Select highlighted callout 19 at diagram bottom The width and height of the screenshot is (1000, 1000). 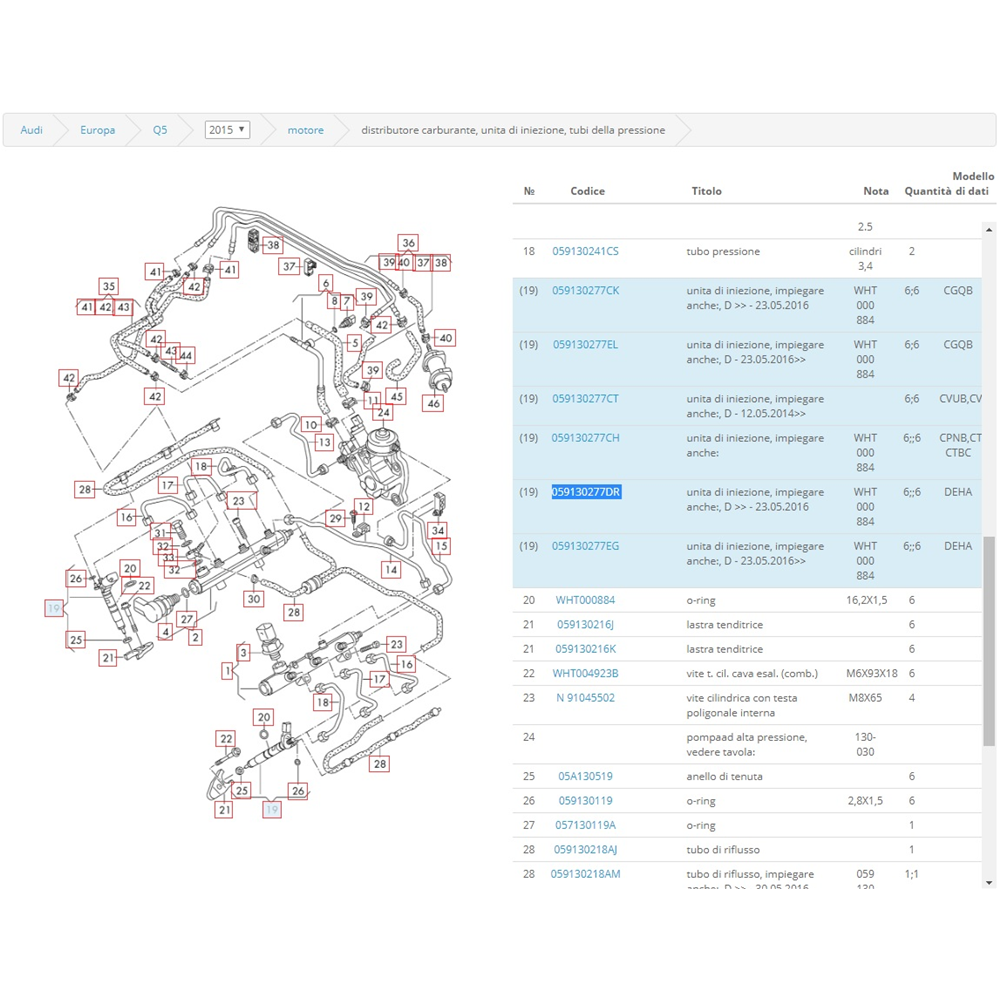[x=272, y=809]
